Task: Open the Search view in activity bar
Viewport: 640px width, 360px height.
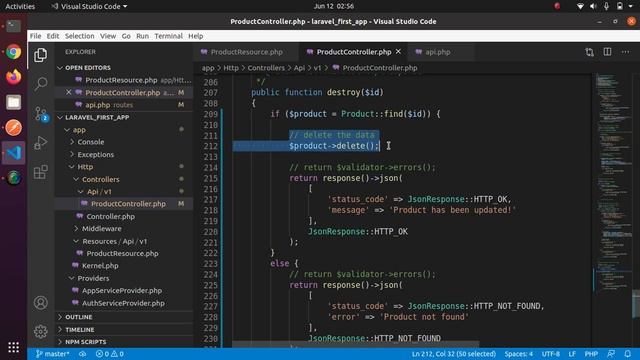Action: click(x=40, y=84)
